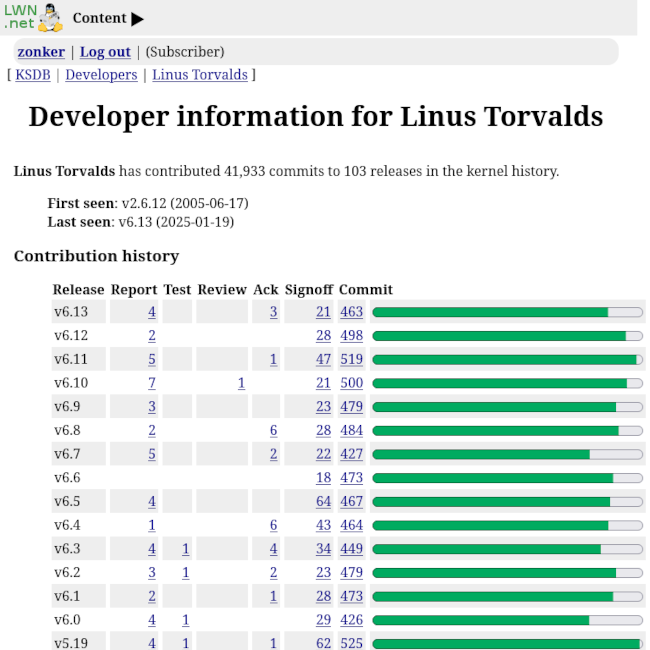Open the zonker account link

41,52
